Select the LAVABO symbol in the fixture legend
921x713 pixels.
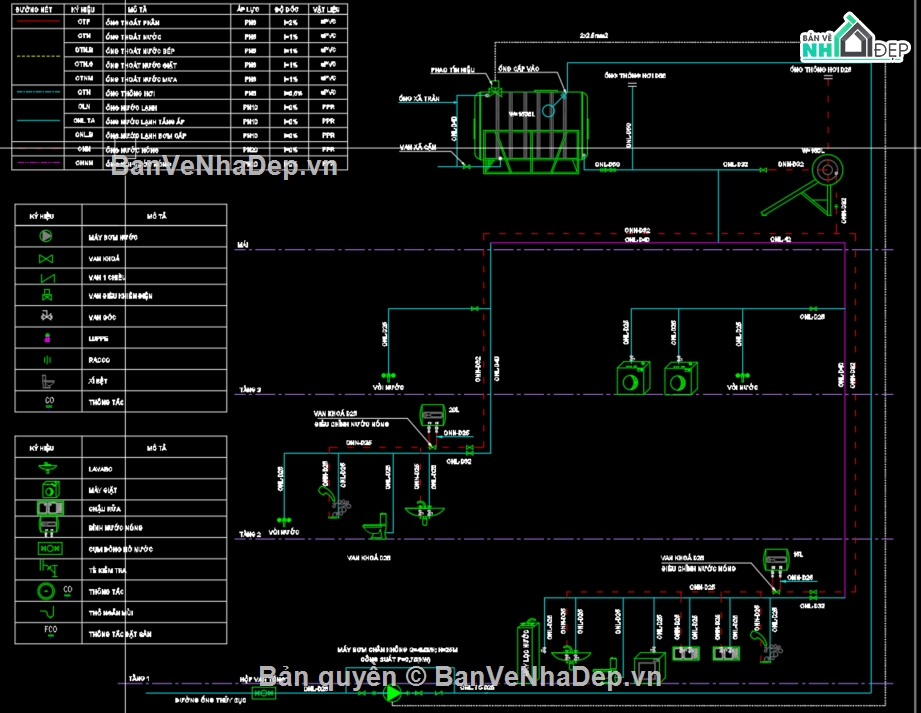click(x=49, y=468)
